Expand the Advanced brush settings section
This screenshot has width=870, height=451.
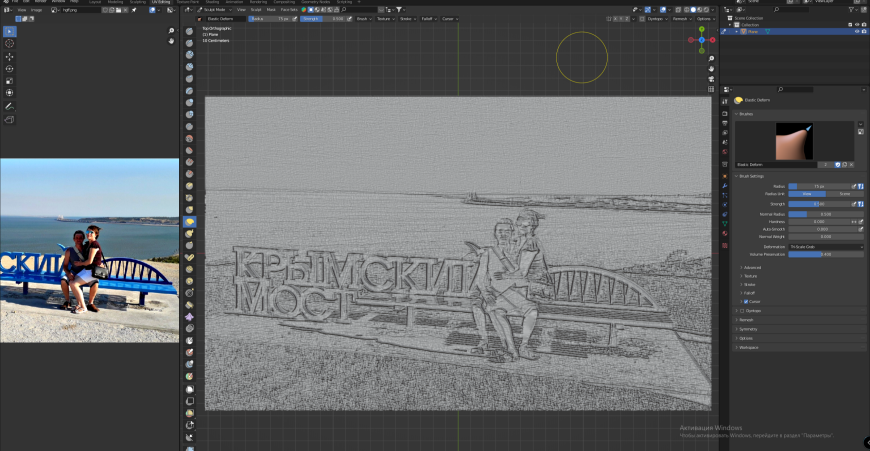752,268
